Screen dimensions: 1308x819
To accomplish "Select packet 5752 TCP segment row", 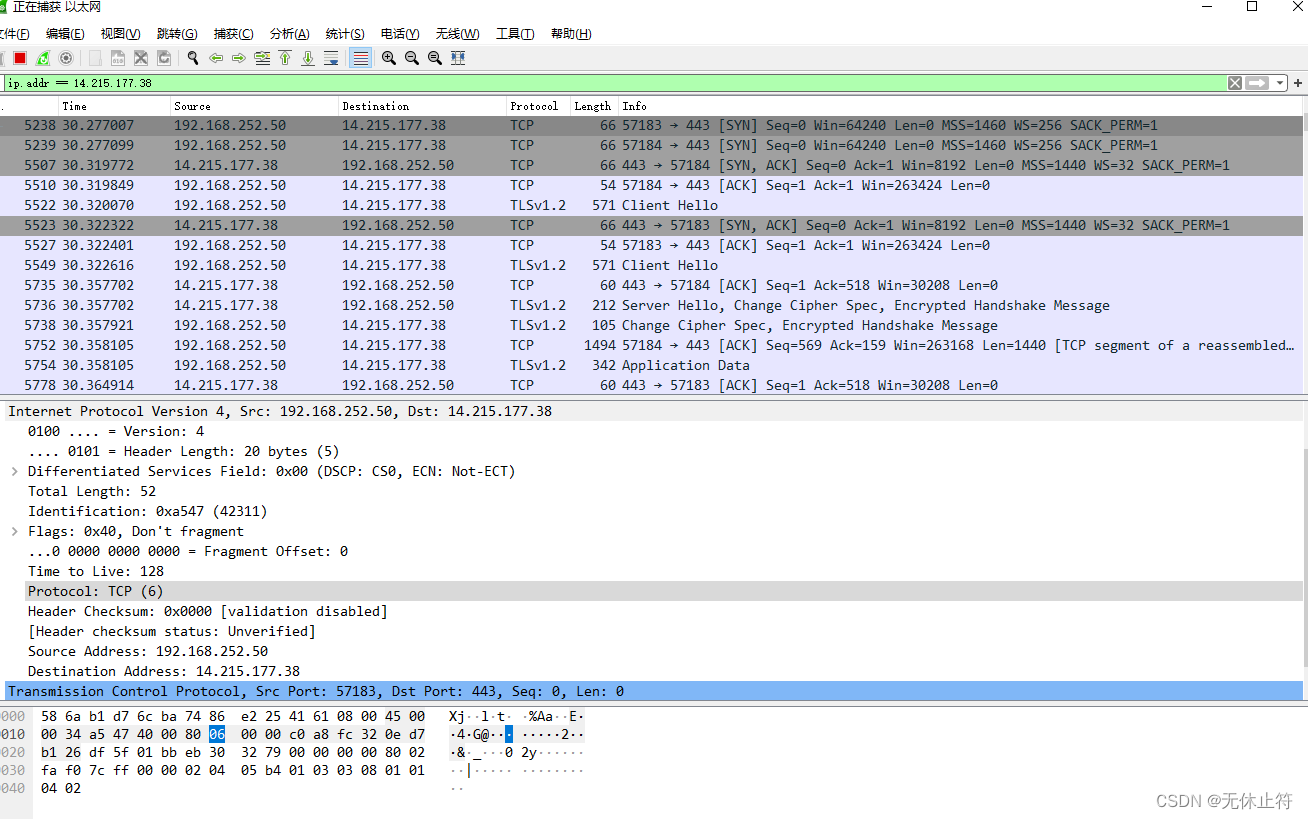I will point(652,345).
